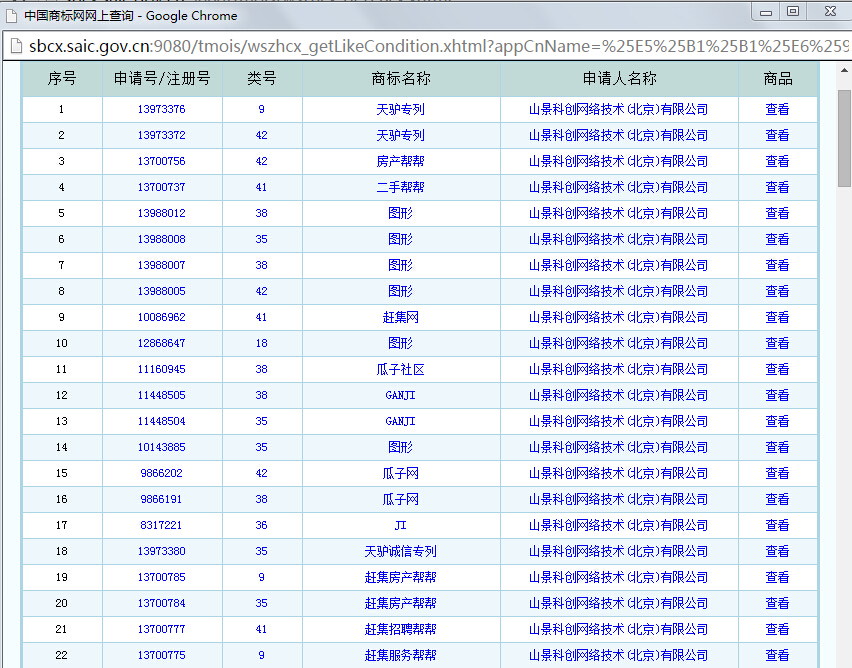Click the URL address field
The image size is (852, 668).
tap(438, 46)
